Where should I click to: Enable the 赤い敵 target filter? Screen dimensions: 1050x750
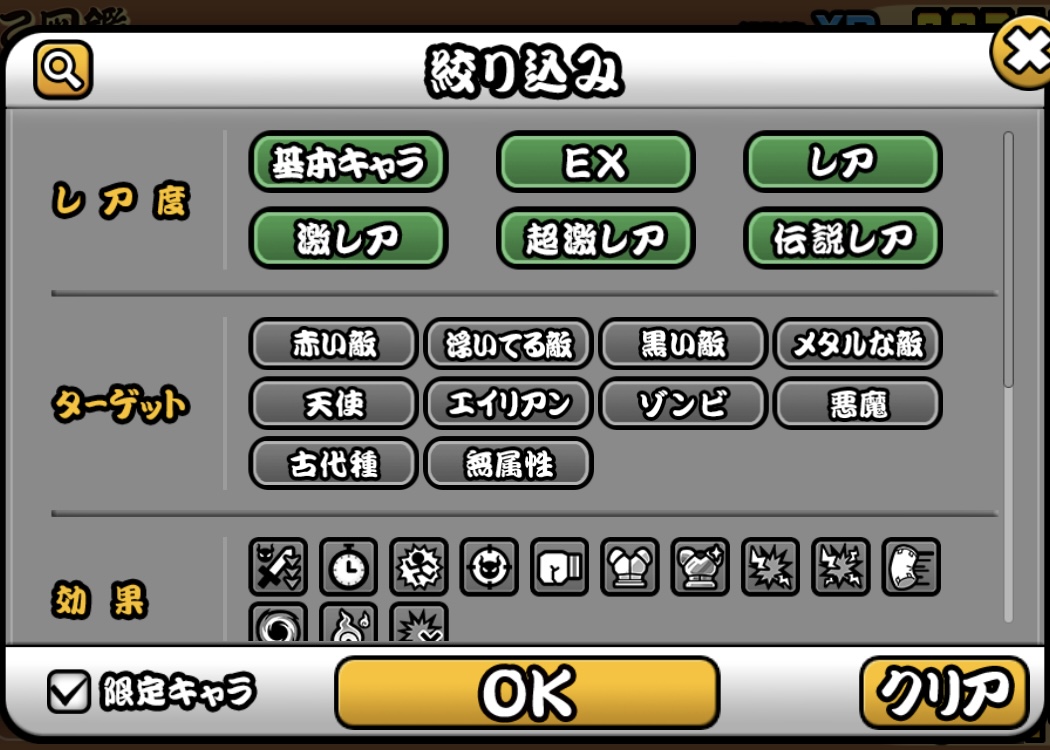click(x=333, y=344)
